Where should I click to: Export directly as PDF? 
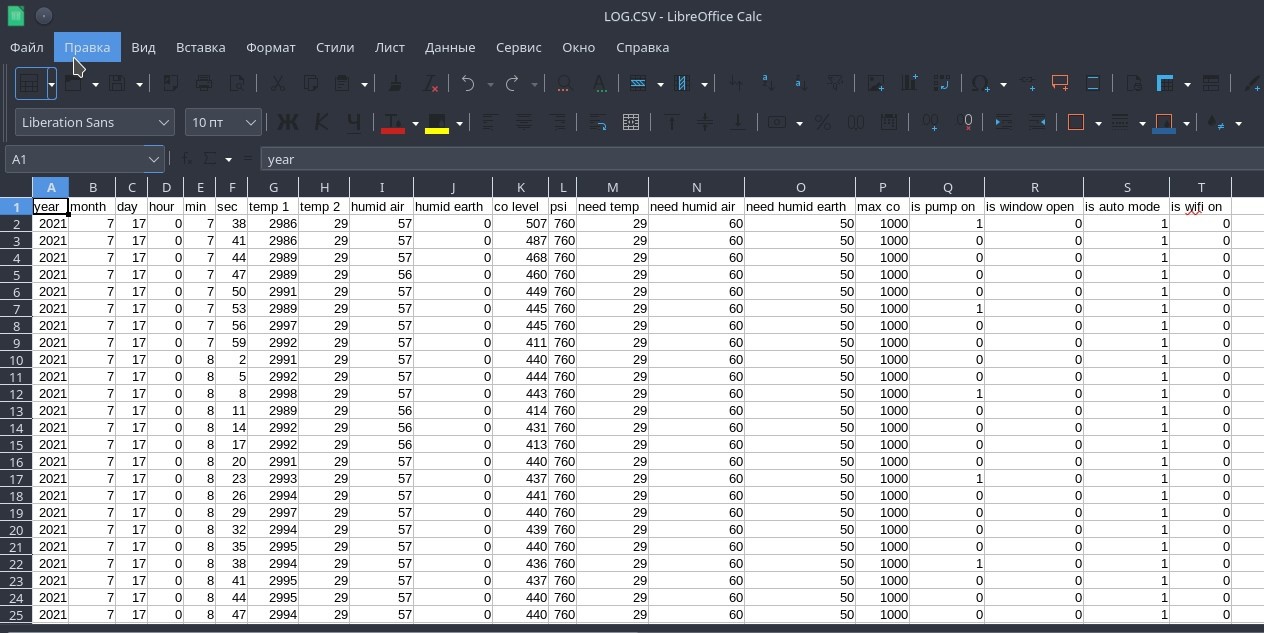pos(170,84)
